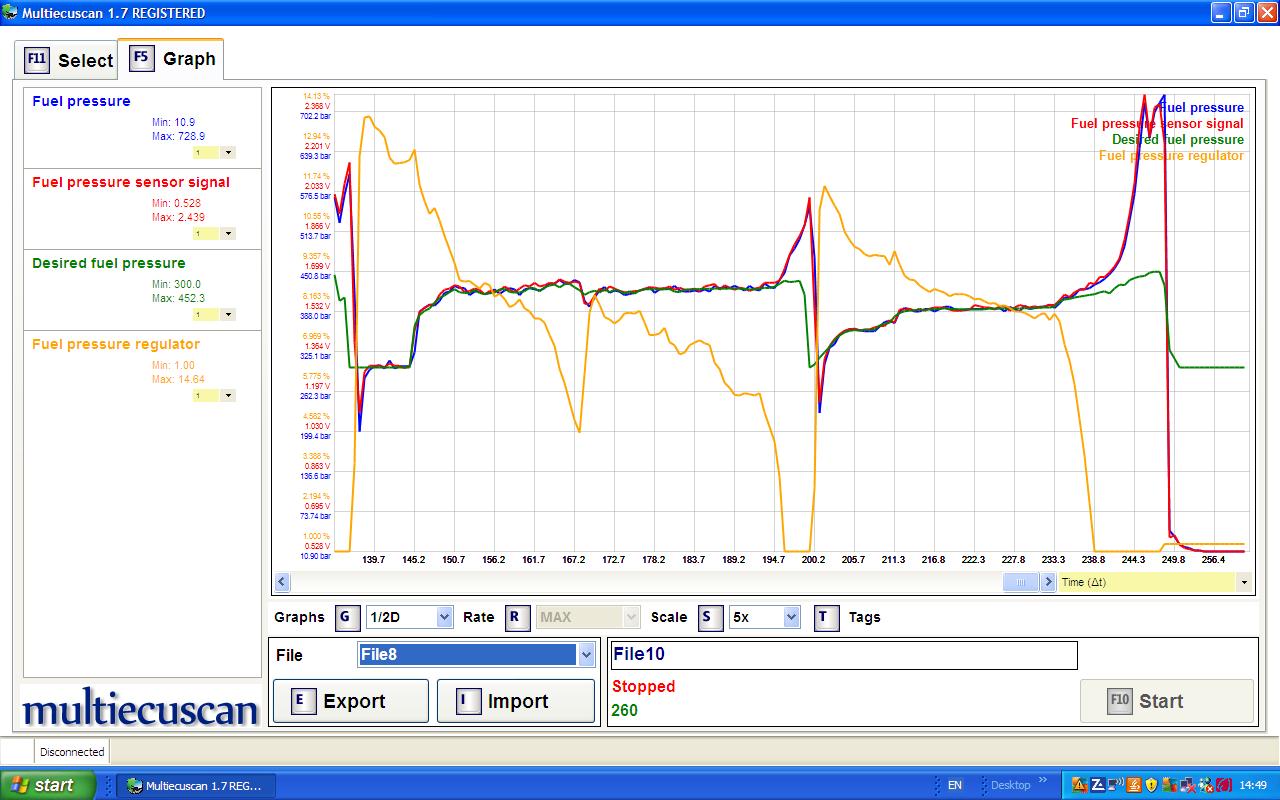Open the Scale dropdown showing 5x
1280x800 pixels.
(x=765, y=617)
